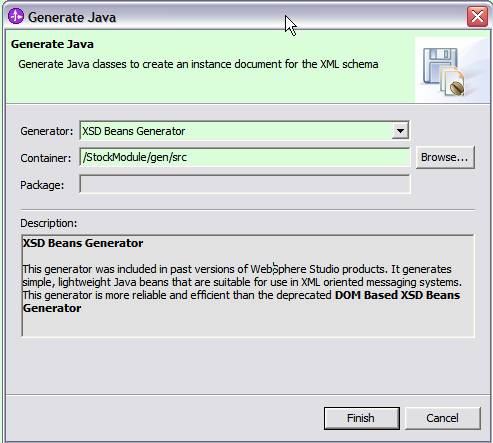493x443 pixels.
Task: Click the Generate Java window title text
Action: pyautogui.click(x=72, y=17)
